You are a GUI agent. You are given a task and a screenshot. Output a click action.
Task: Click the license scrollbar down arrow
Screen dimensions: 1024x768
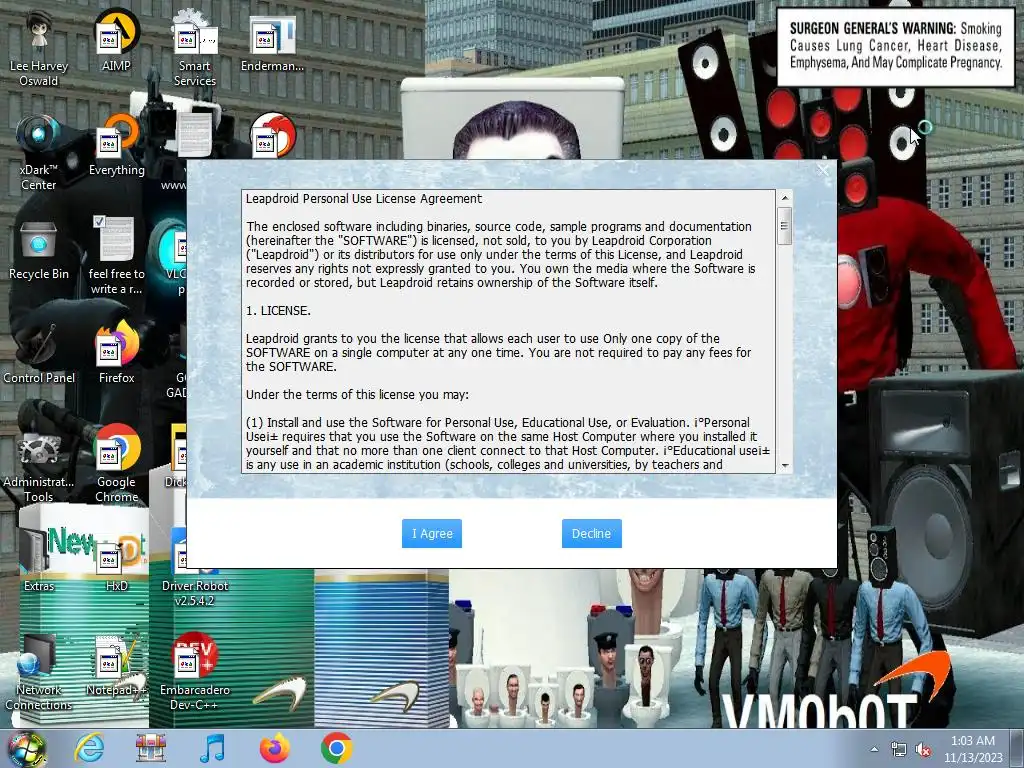[x=785, y=466]
